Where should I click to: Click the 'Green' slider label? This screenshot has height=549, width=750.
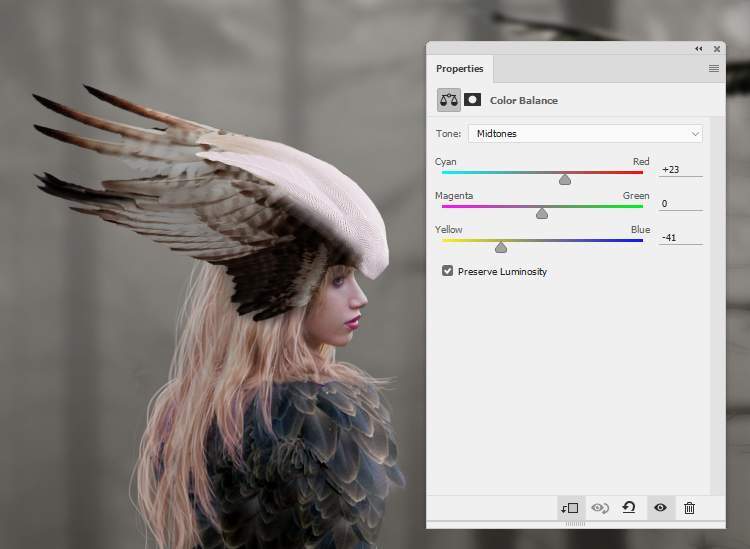tap(636, 196)
